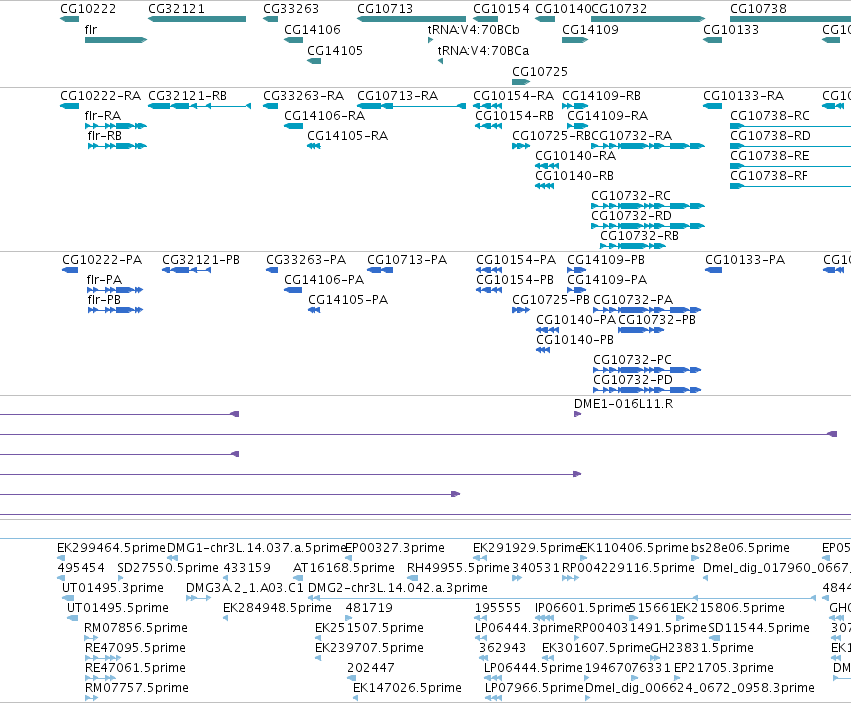Select transcript flr-RA
The height and width of the screenshot is (703, 851).
[103, 116]
